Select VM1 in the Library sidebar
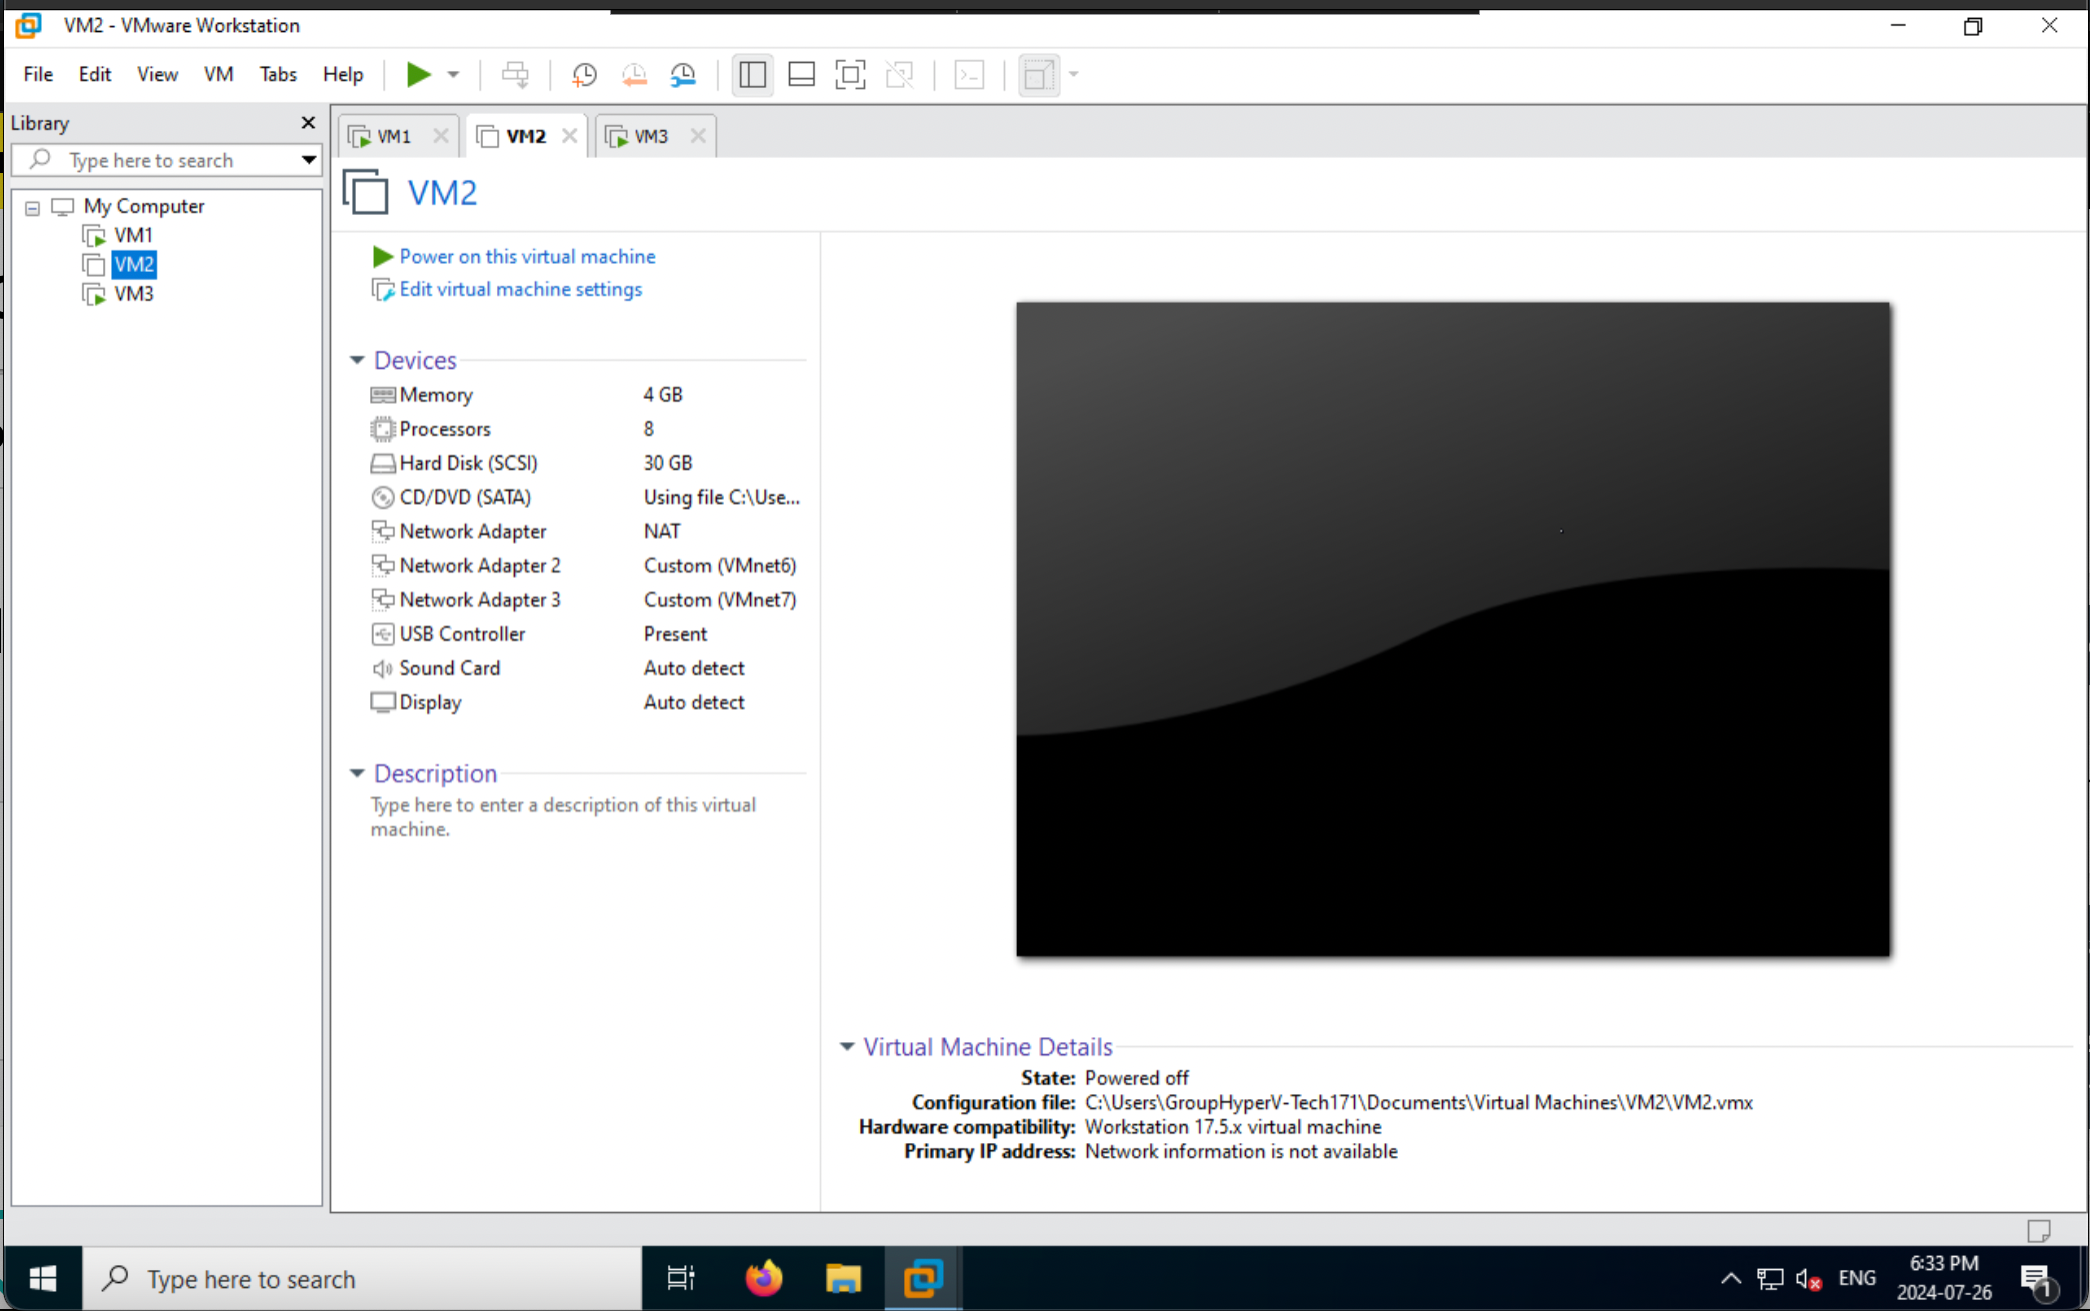 [134, 234]
